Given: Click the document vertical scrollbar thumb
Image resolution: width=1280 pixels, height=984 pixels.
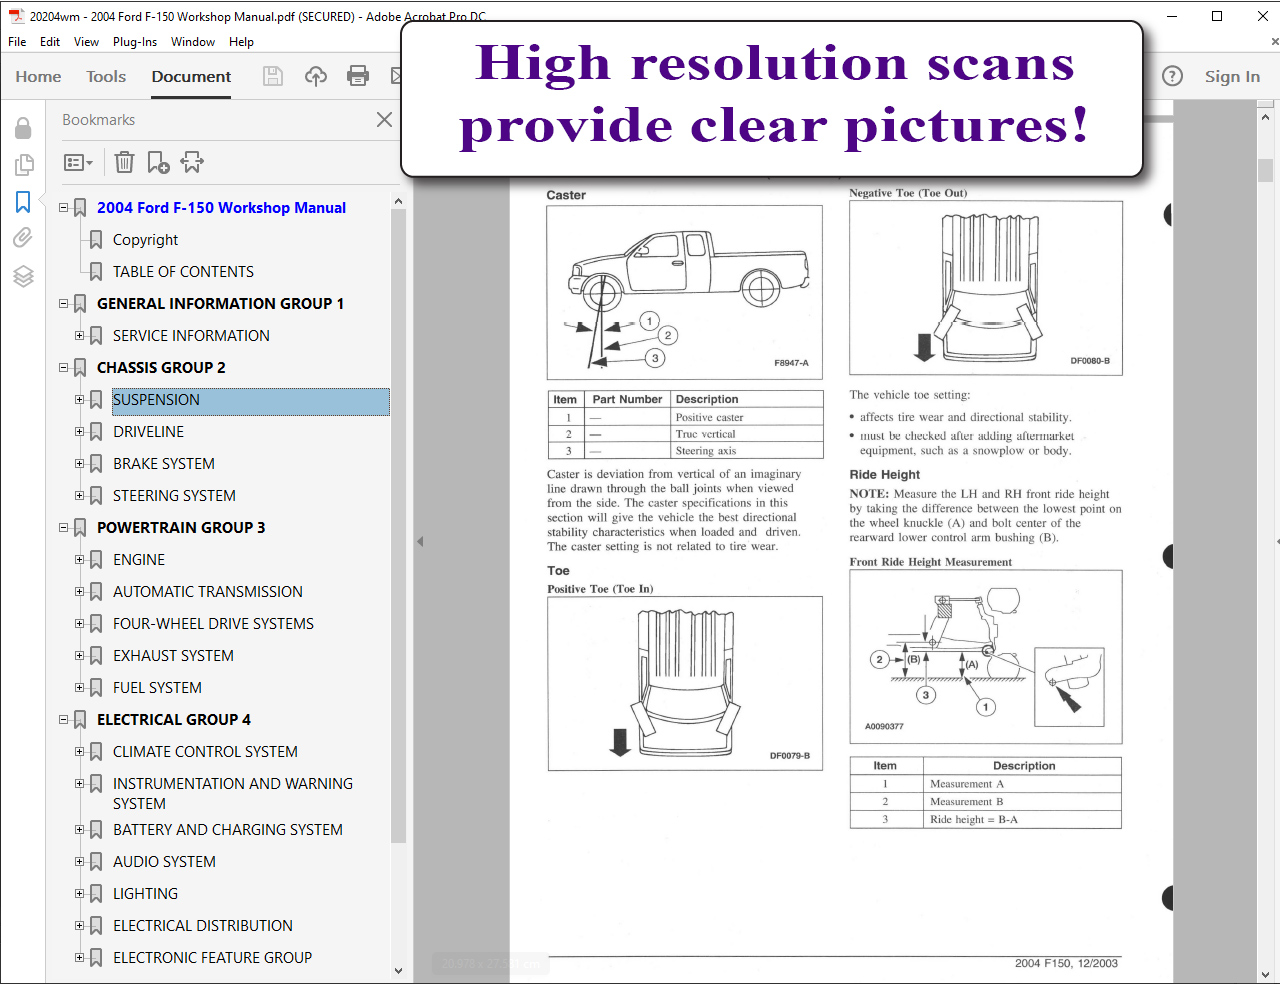Looking at the screenshot, I should (1265, 170).
